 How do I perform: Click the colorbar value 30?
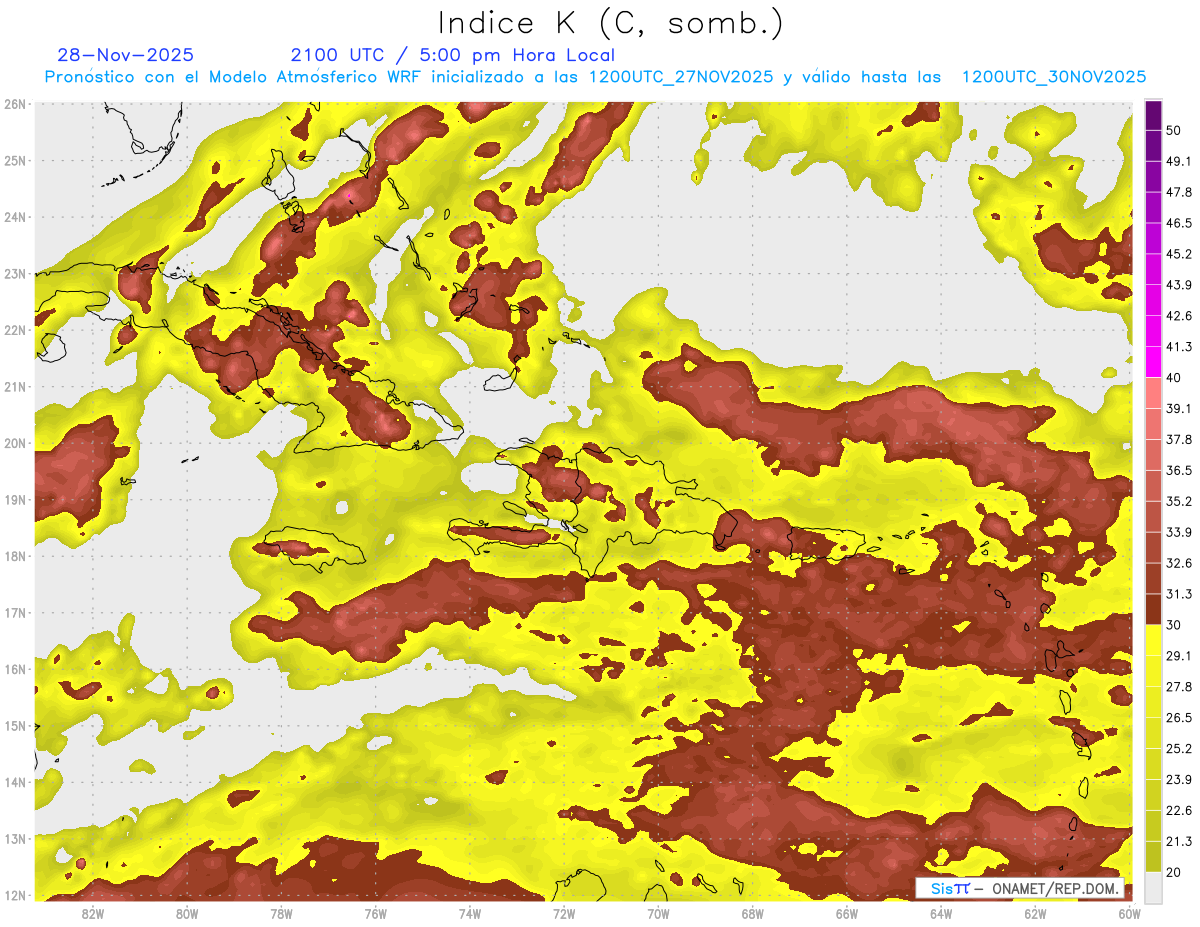click(1174, 625)
